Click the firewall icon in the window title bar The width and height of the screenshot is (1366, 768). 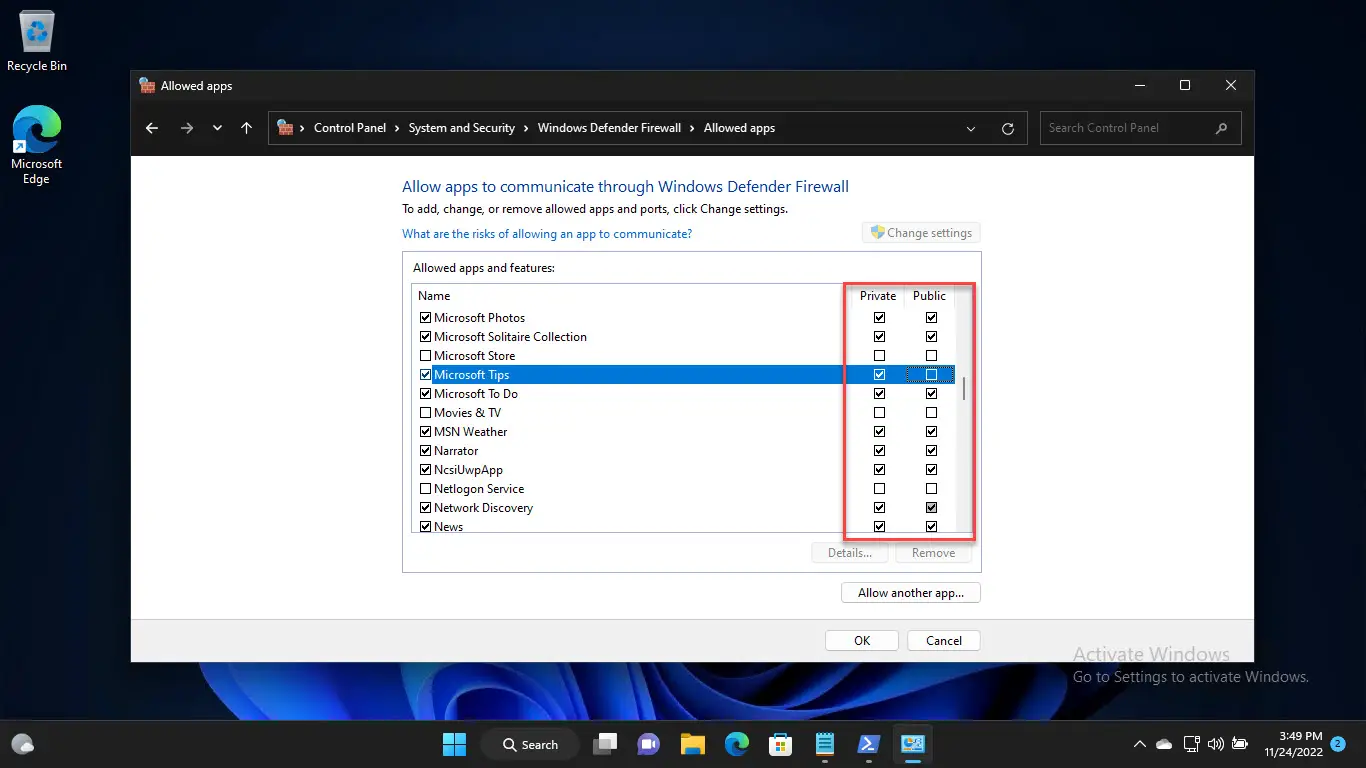point(147,86)
